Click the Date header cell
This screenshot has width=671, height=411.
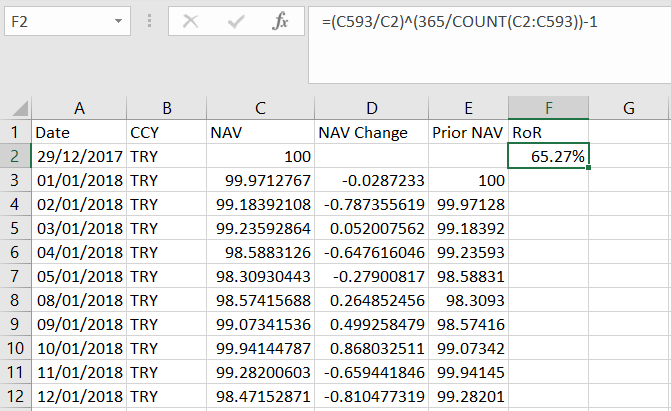pos(79,132)
